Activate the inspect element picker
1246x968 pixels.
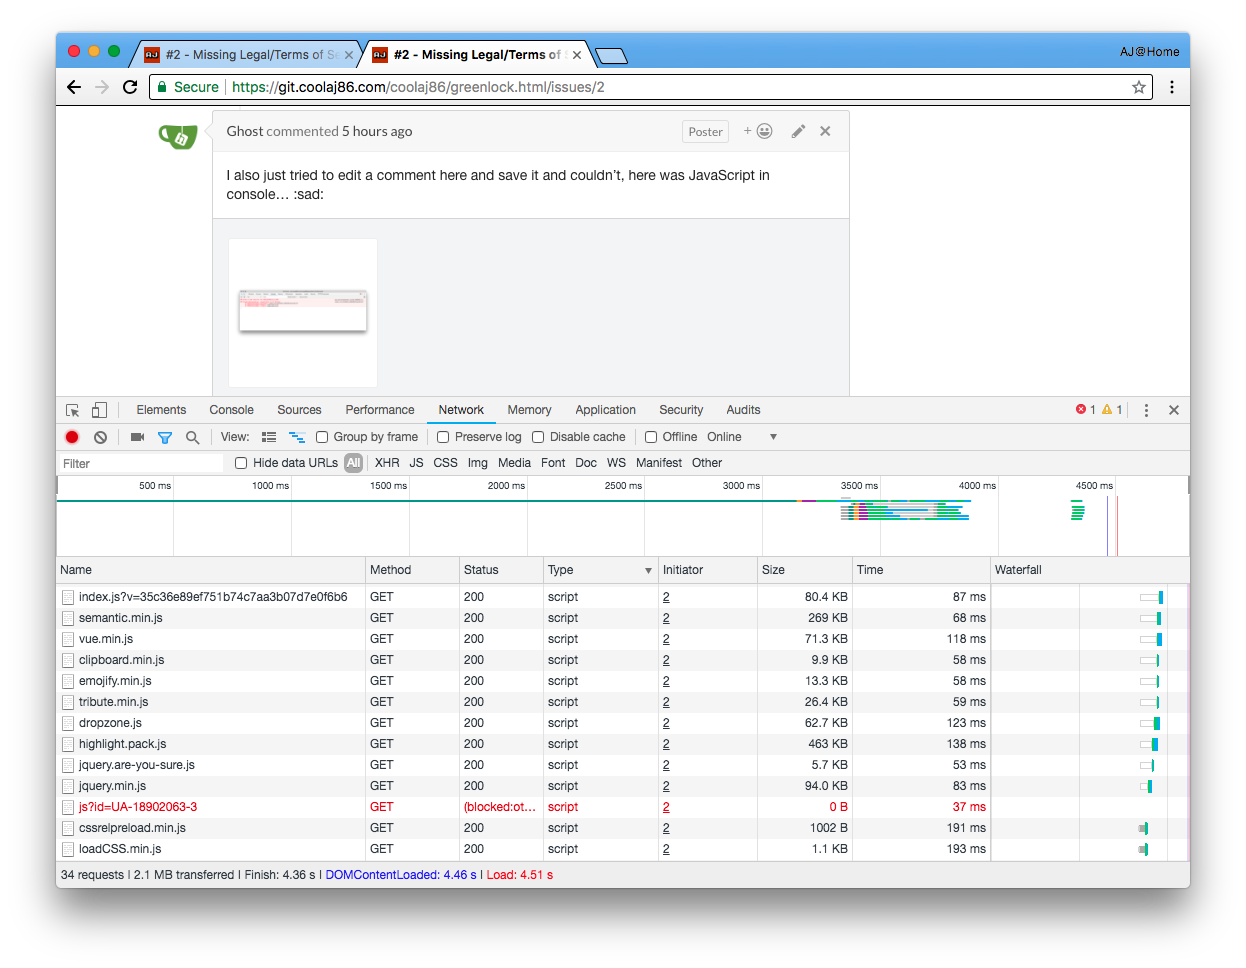pos(73,410)
